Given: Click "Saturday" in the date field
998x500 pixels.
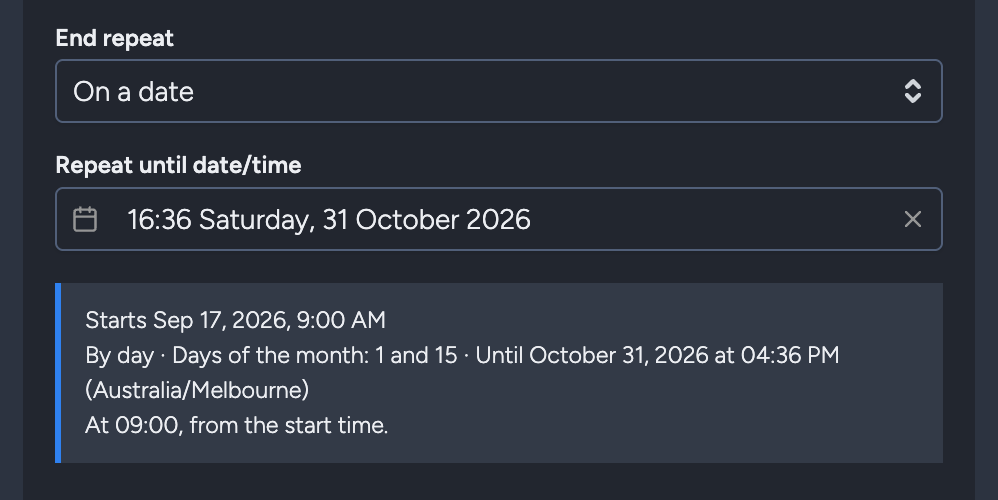Looking at the screenshot, I should [257, 220].
